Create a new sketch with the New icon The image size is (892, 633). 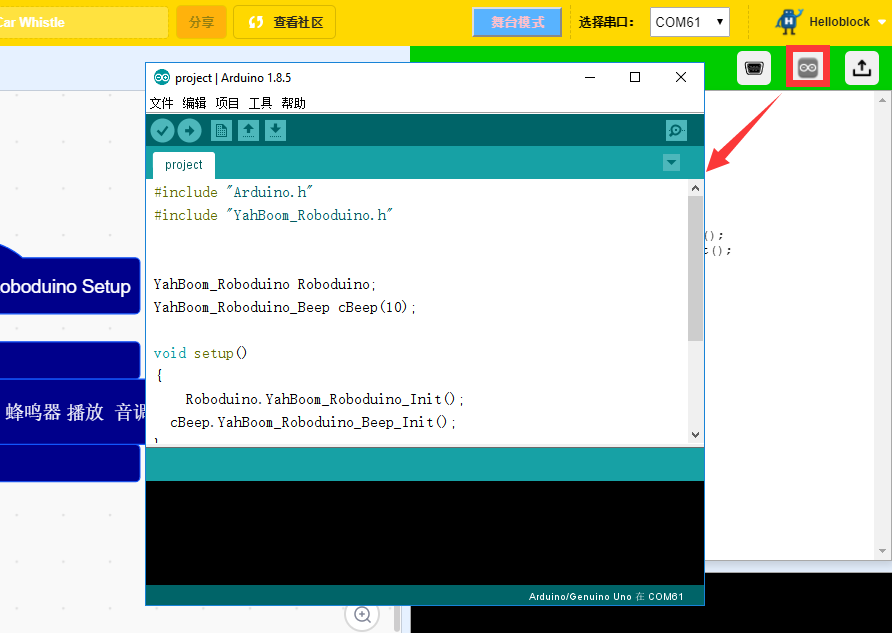click(221, 131)
